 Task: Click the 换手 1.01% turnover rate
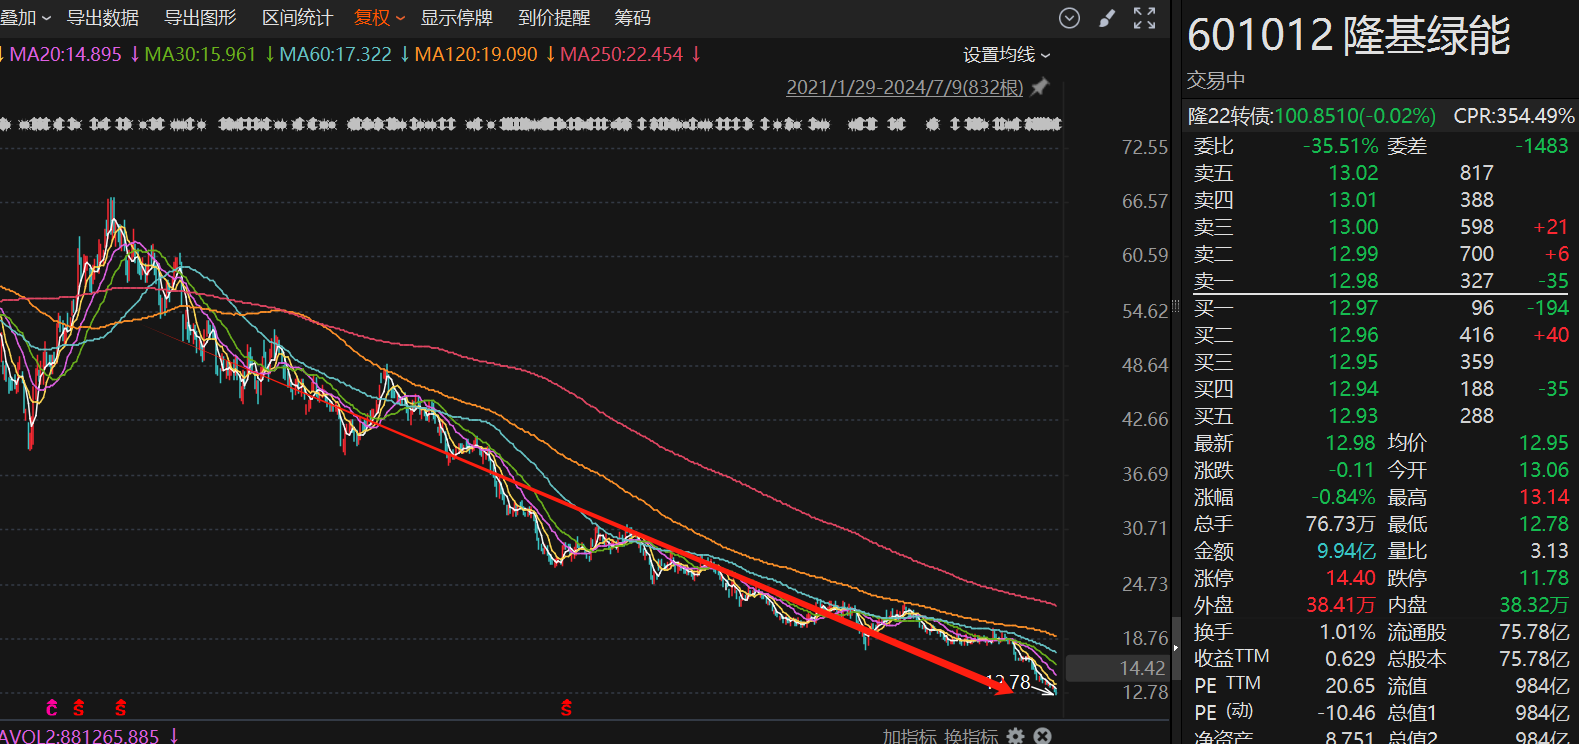coord(1348,632)
